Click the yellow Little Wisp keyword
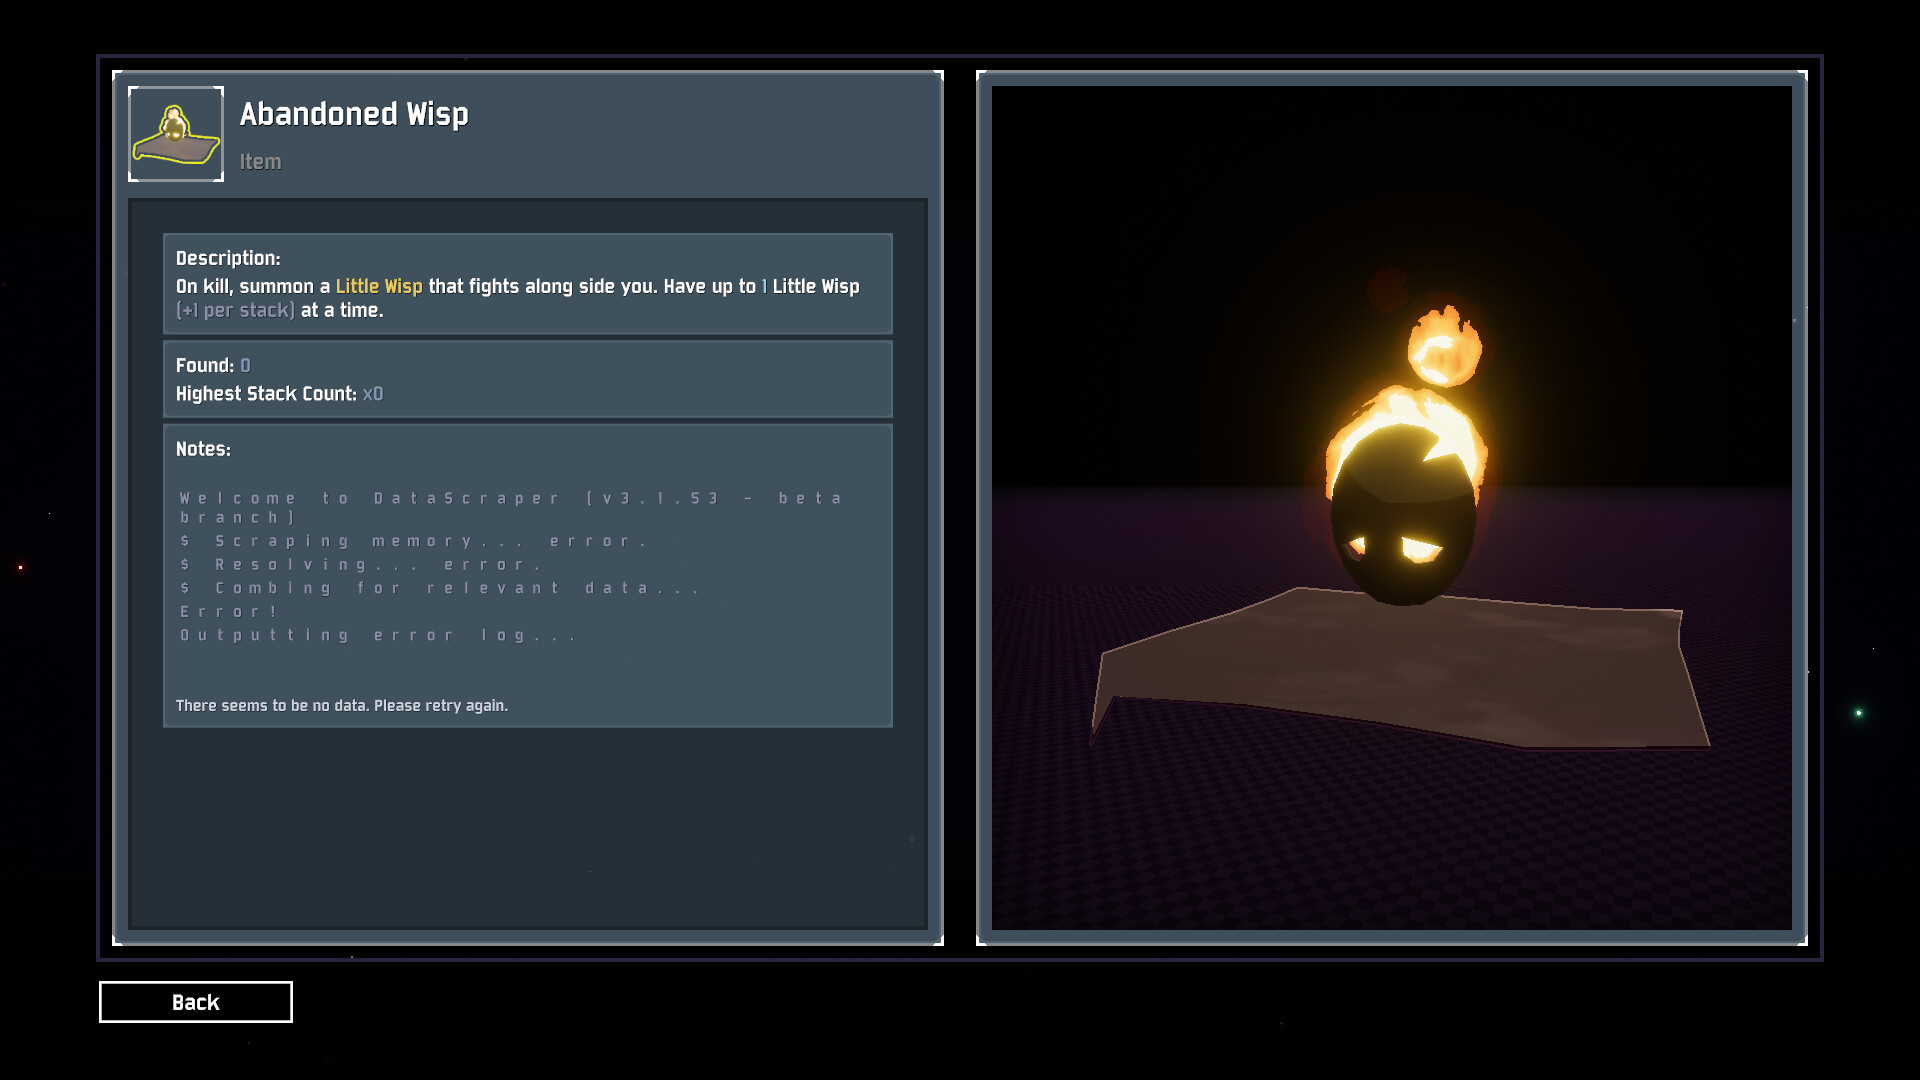Screen dimensions: 1920x1080 point(379,286)
